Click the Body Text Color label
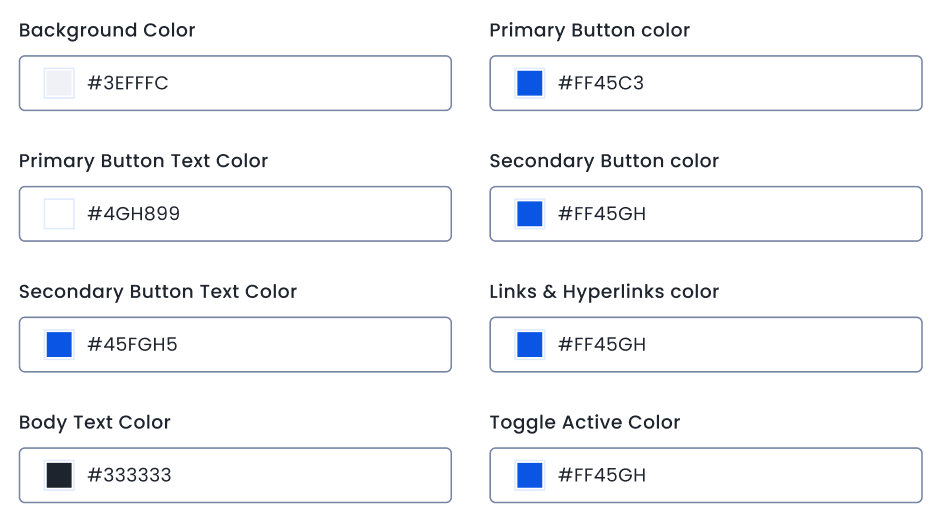936x522 pixels. coord(95,422)
